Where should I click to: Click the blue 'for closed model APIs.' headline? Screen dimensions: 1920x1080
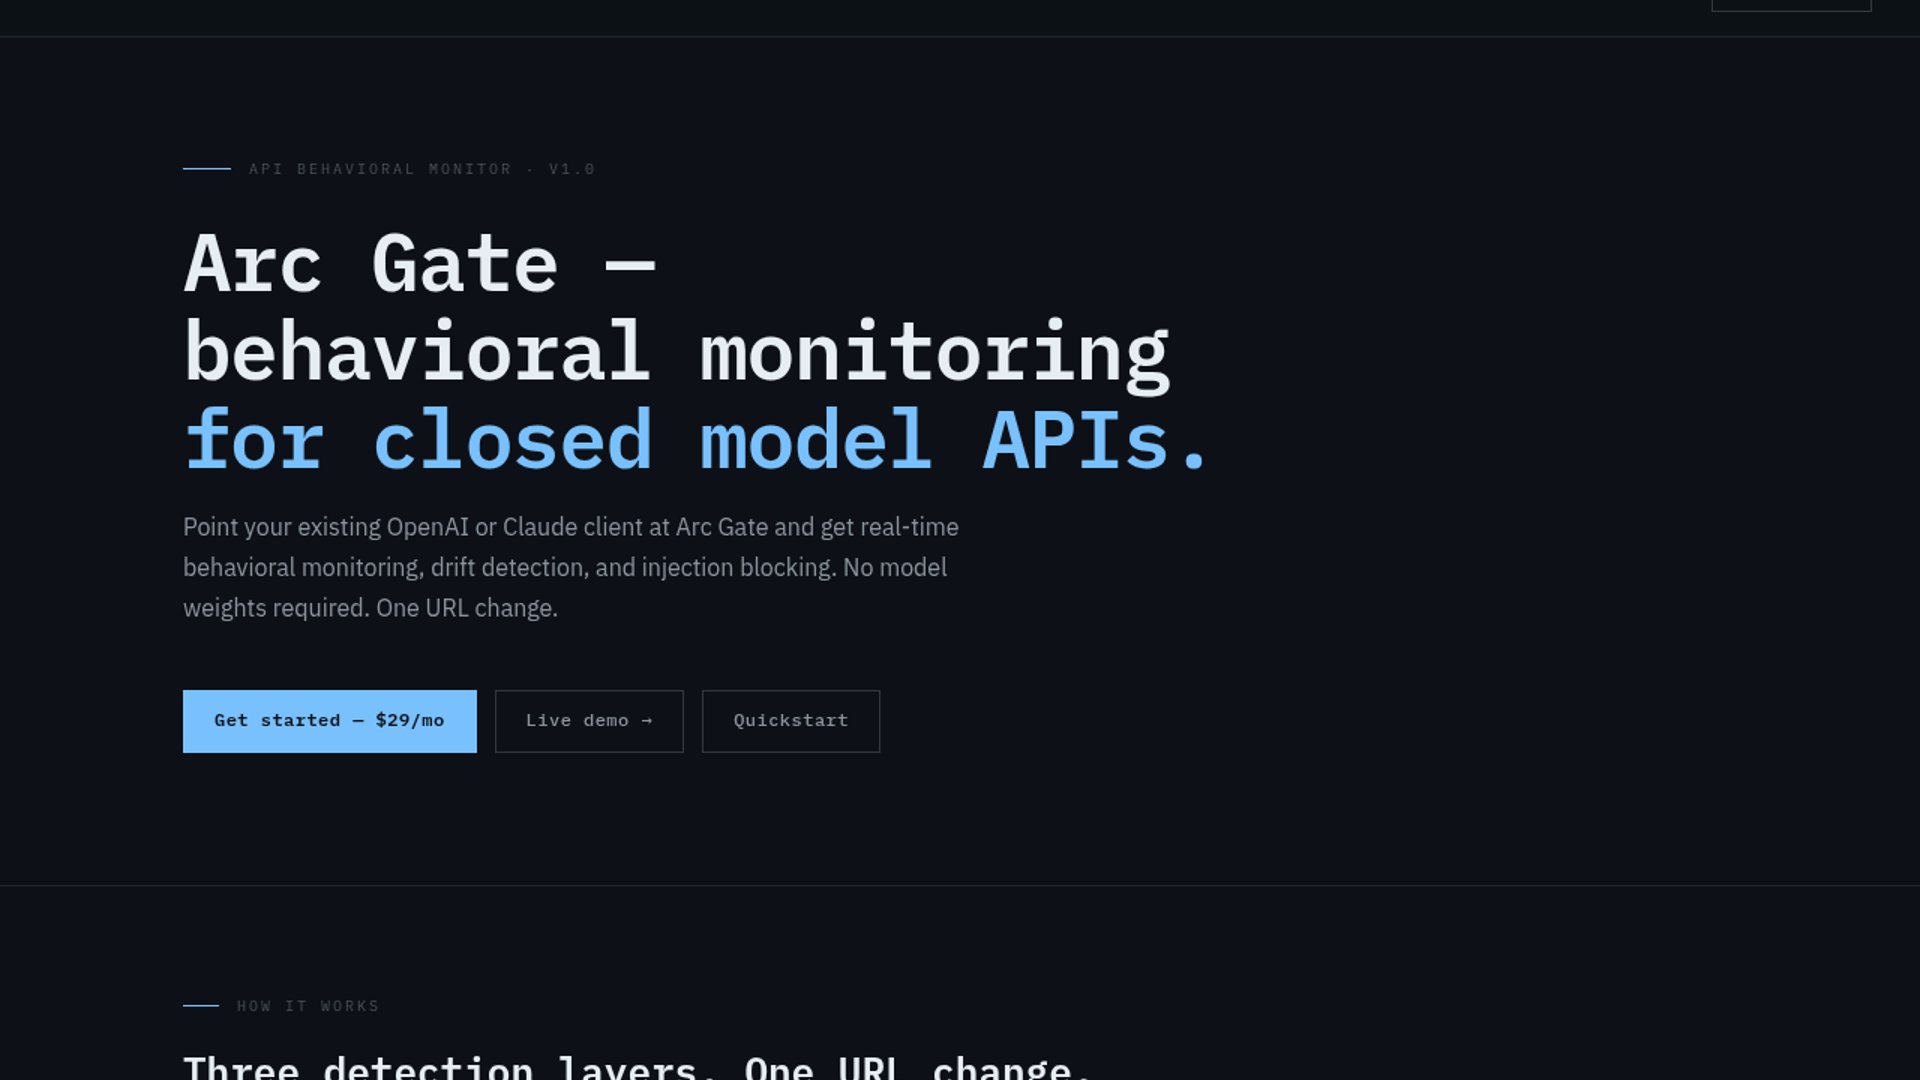(696, 440)
